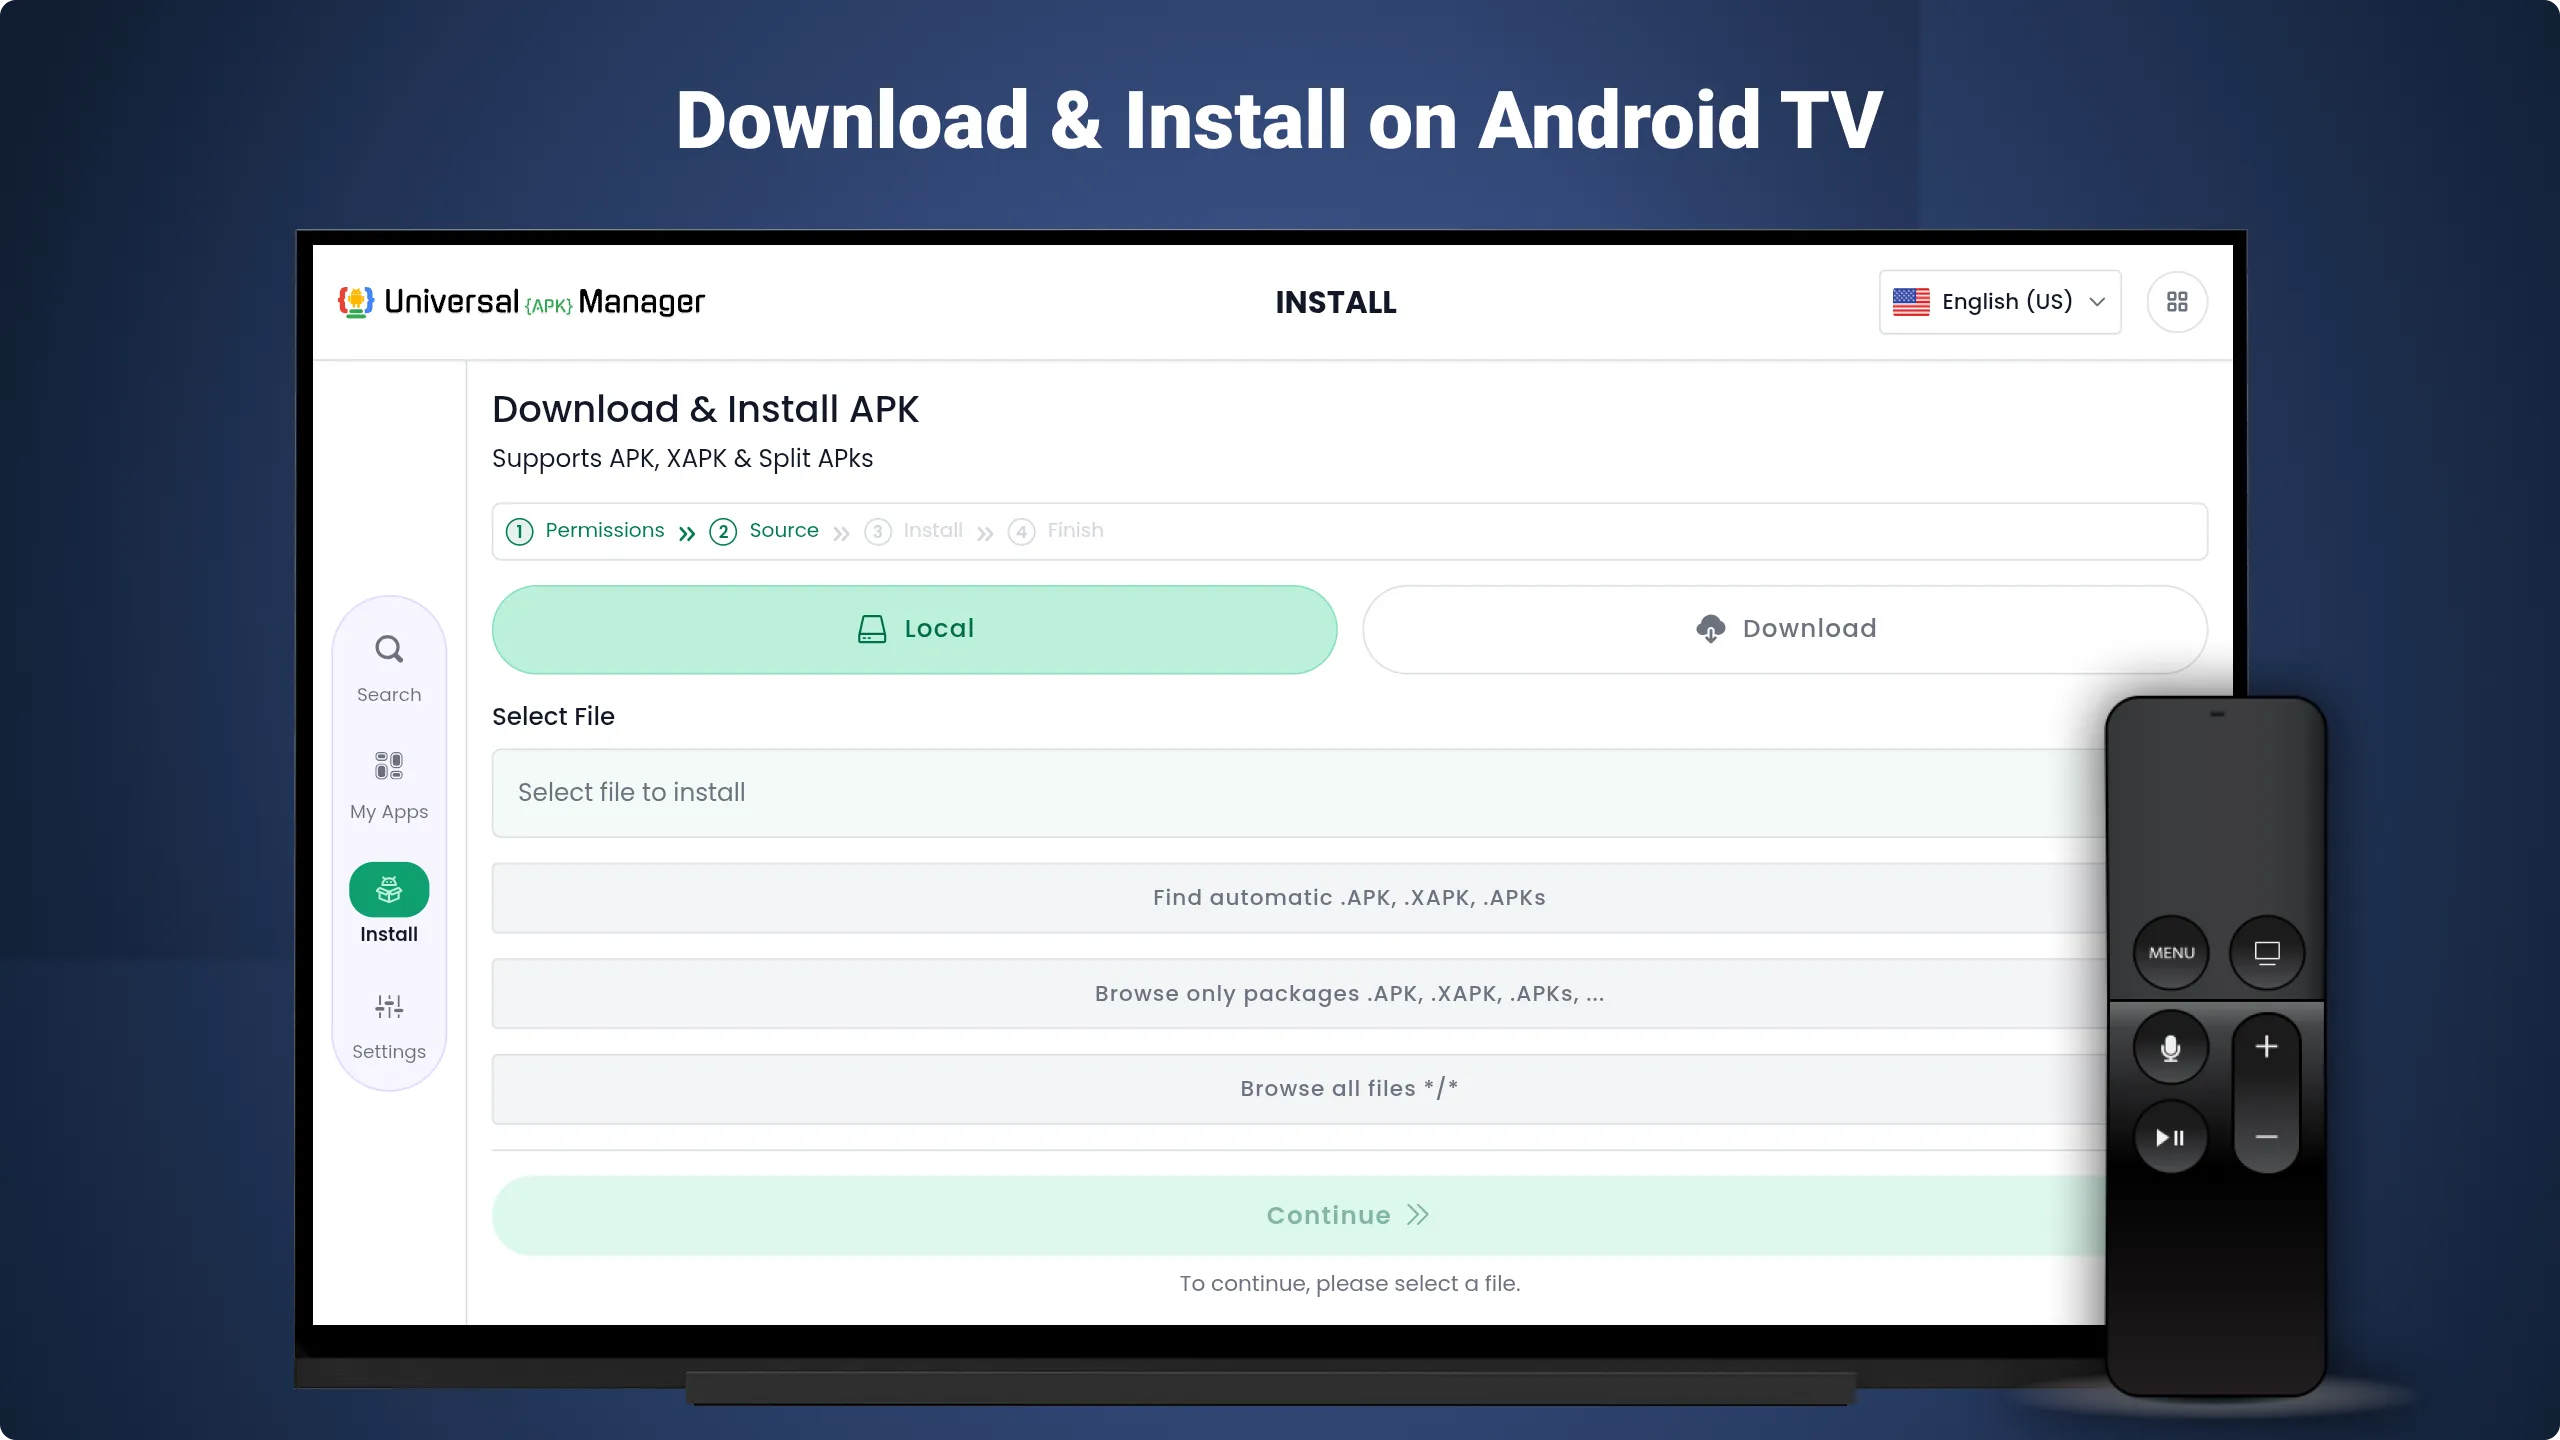Image resolution: width=2560 pixels, height=1440 pixels.
Task: Select step 1 Permissions
Action: pyautogui.click(x=588, y=530)
